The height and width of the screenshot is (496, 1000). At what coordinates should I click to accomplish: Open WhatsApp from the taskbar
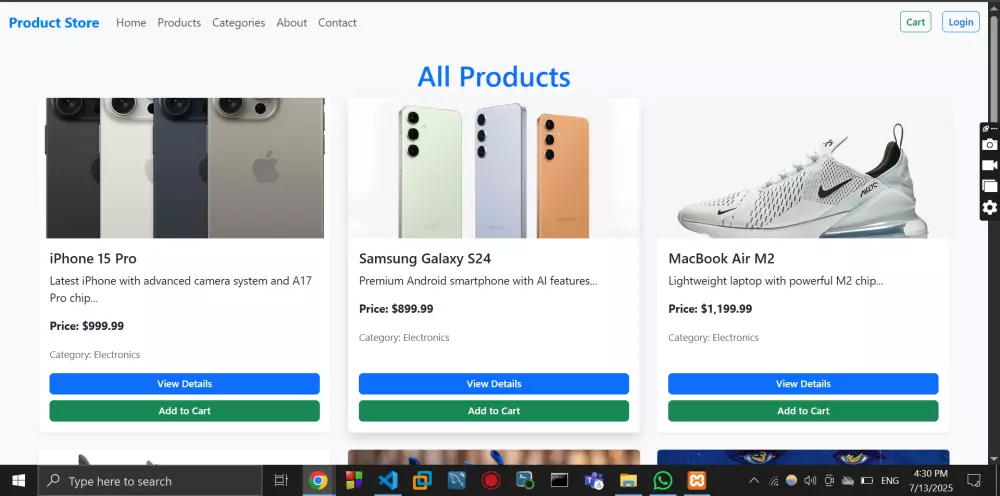(x=662, y=481)
